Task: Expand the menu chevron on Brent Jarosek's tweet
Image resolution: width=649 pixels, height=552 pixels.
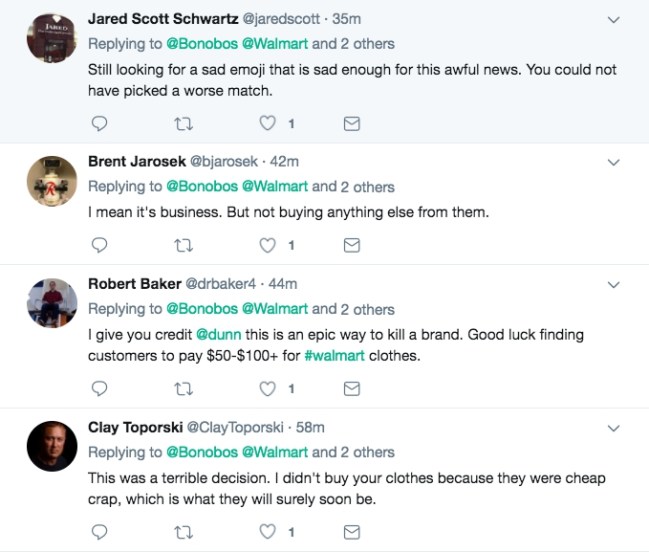Action: [614, 162]
